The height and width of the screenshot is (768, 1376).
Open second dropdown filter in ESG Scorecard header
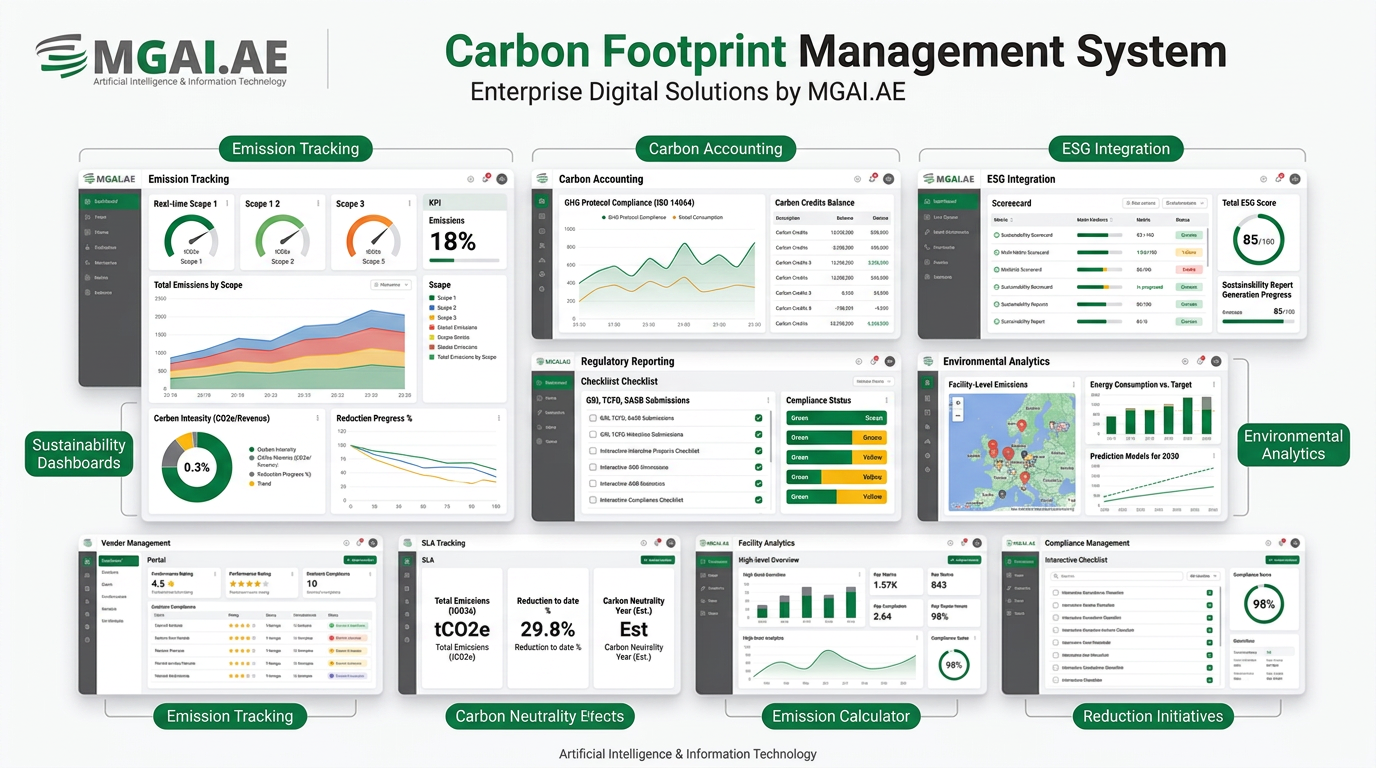[x=1185, y=203]
